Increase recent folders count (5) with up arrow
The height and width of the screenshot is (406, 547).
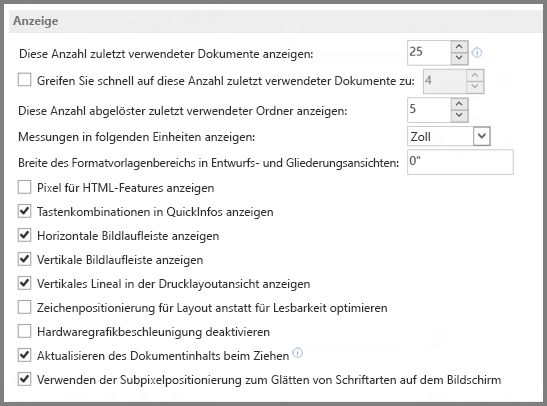click(x=459, y=104)
